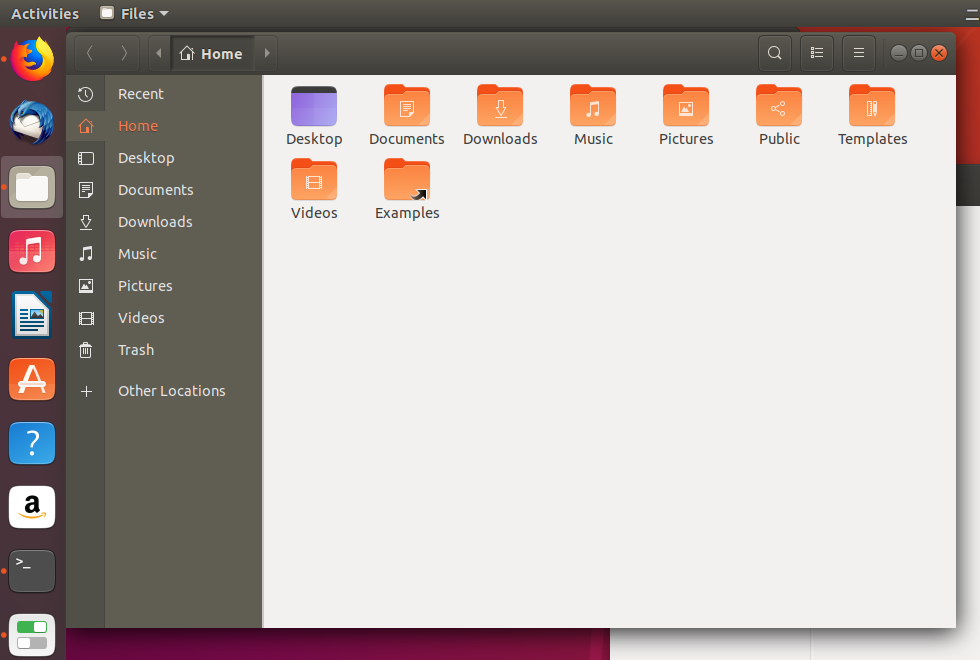Open the Downloads folder icon in file view
980x660 pixels.
500,106
